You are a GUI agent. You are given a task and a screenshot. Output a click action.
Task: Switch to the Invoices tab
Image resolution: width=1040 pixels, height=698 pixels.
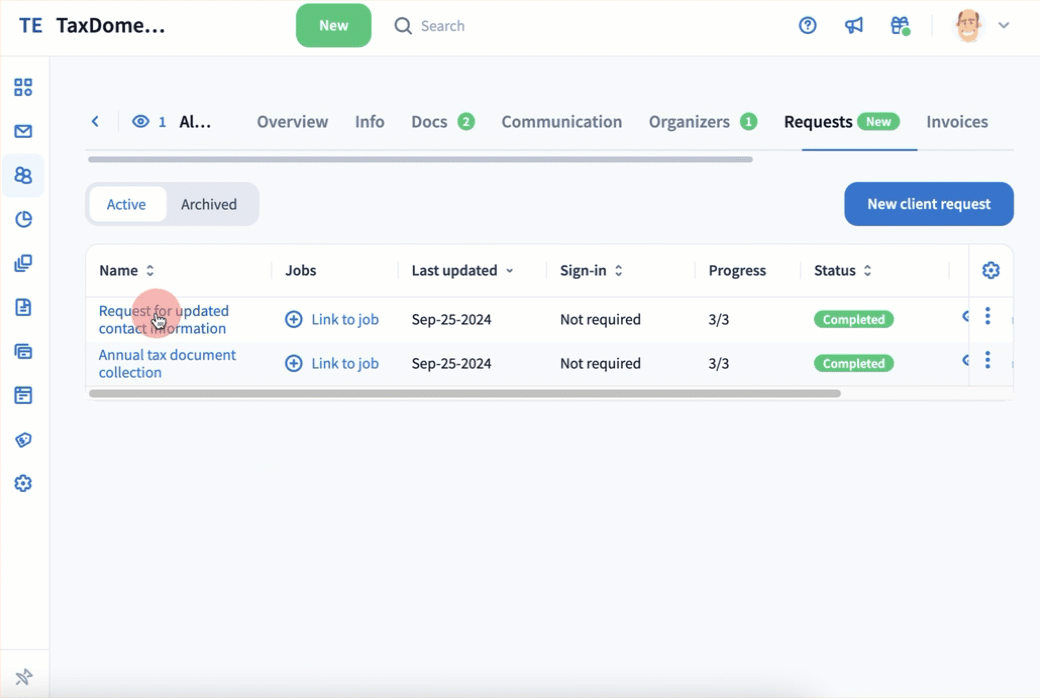tap(956, 122)
